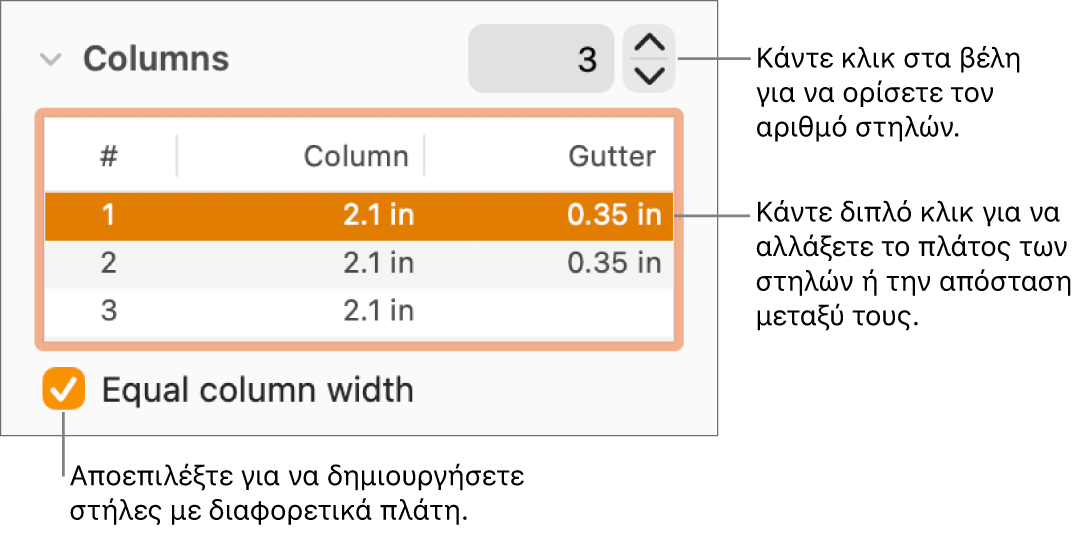Click the Gutter header in table
This screenshot has width=1085, height=540.
(612, 156)
